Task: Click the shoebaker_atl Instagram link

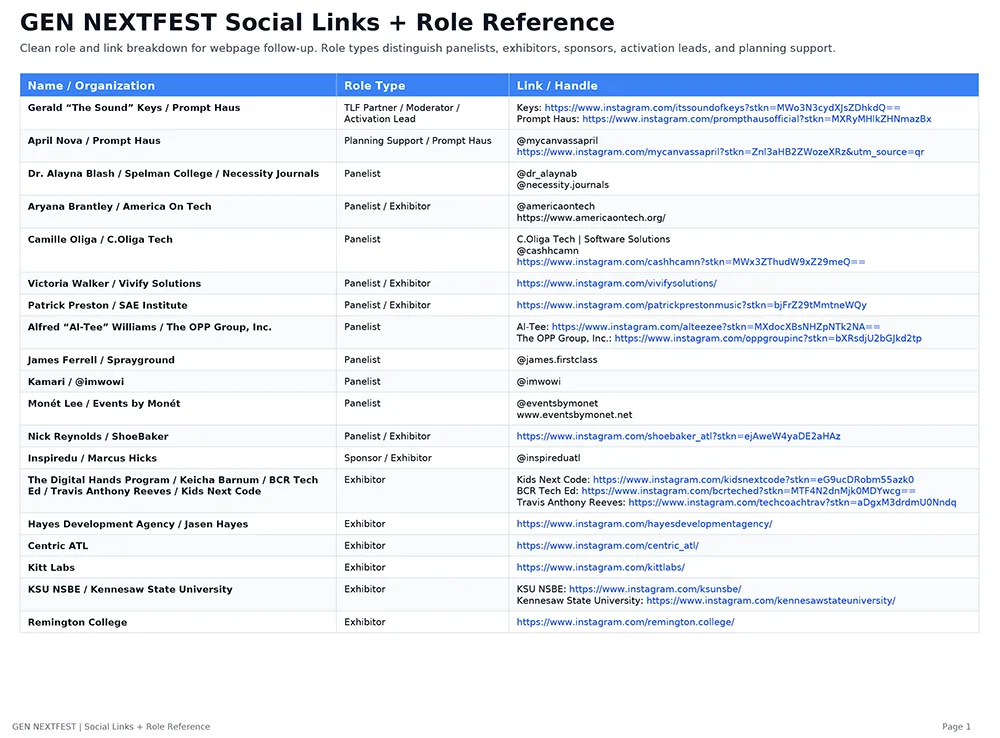Action: 679,437
